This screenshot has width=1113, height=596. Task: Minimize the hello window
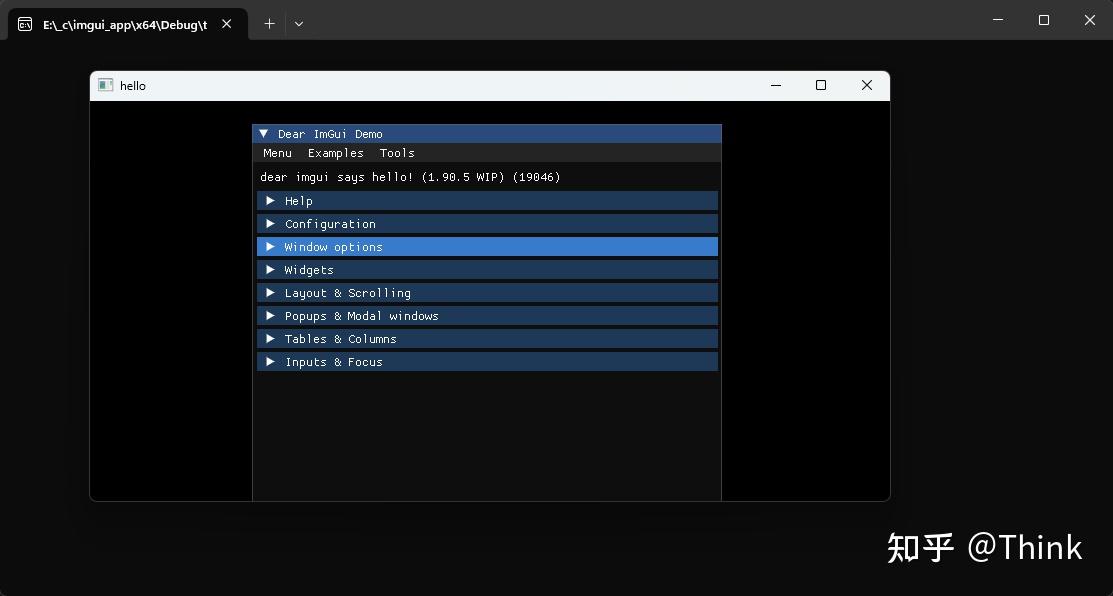click(775, 85)
